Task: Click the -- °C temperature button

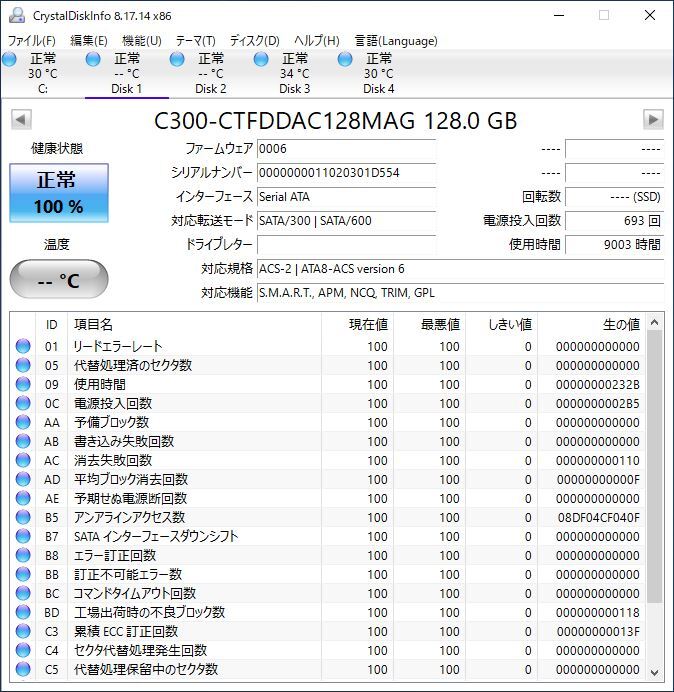Action: 59,279
